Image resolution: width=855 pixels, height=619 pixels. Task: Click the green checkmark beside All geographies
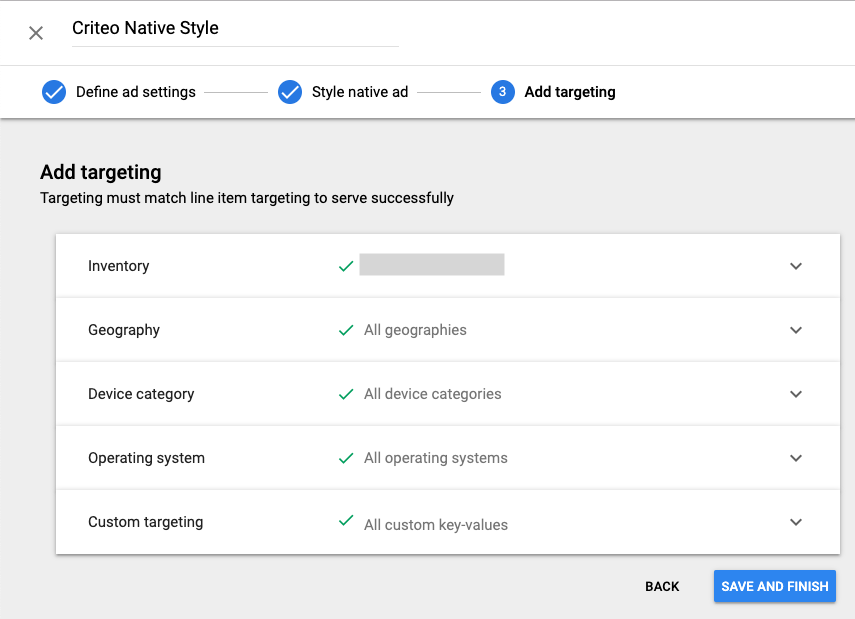pos(346,330)
